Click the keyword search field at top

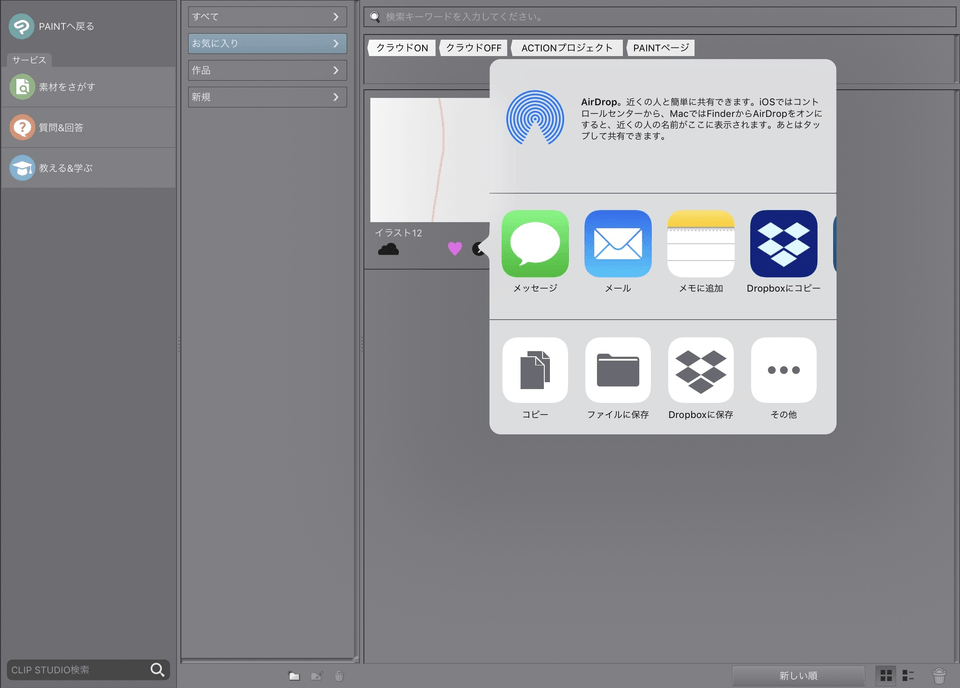pyautogui.click(x=660, y=17)
